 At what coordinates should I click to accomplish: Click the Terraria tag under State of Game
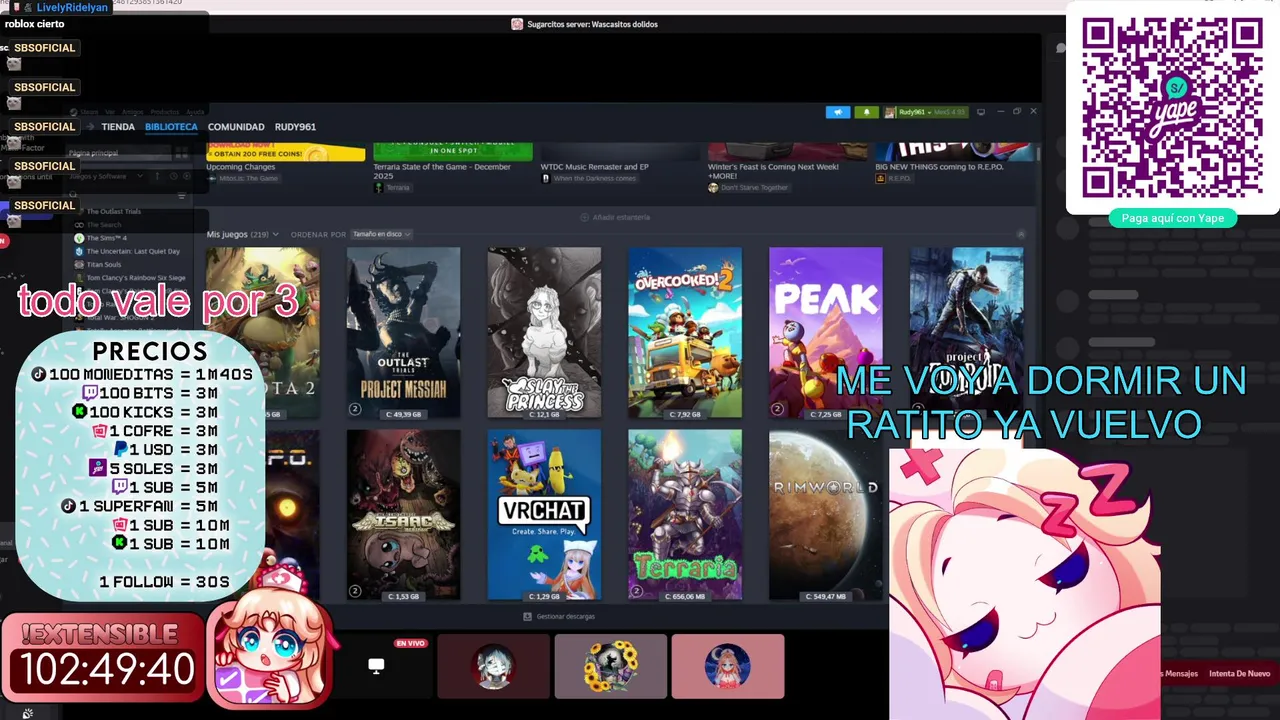392,188
